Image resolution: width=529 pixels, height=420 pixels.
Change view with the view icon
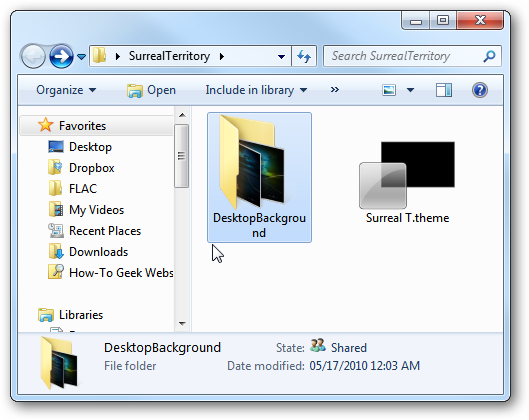click(x=389, y=90)
